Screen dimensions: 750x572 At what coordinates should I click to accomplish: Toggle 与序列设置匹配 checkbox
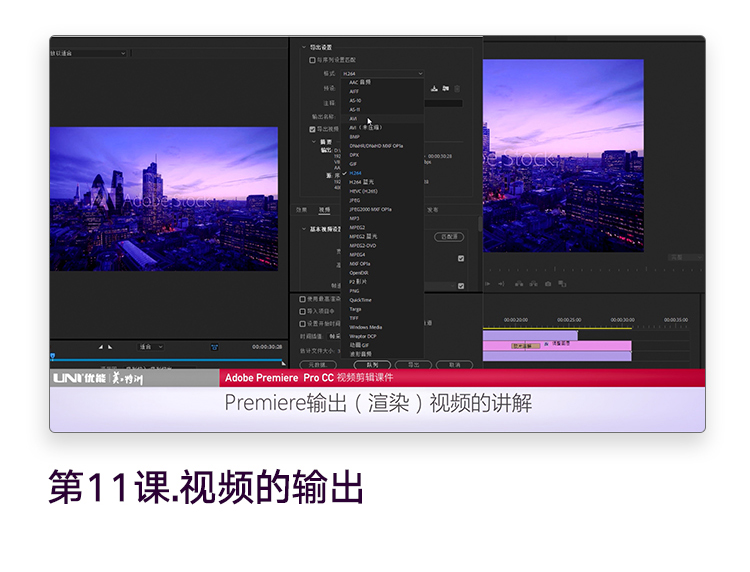pyautogui.click(x=312, y=60)
